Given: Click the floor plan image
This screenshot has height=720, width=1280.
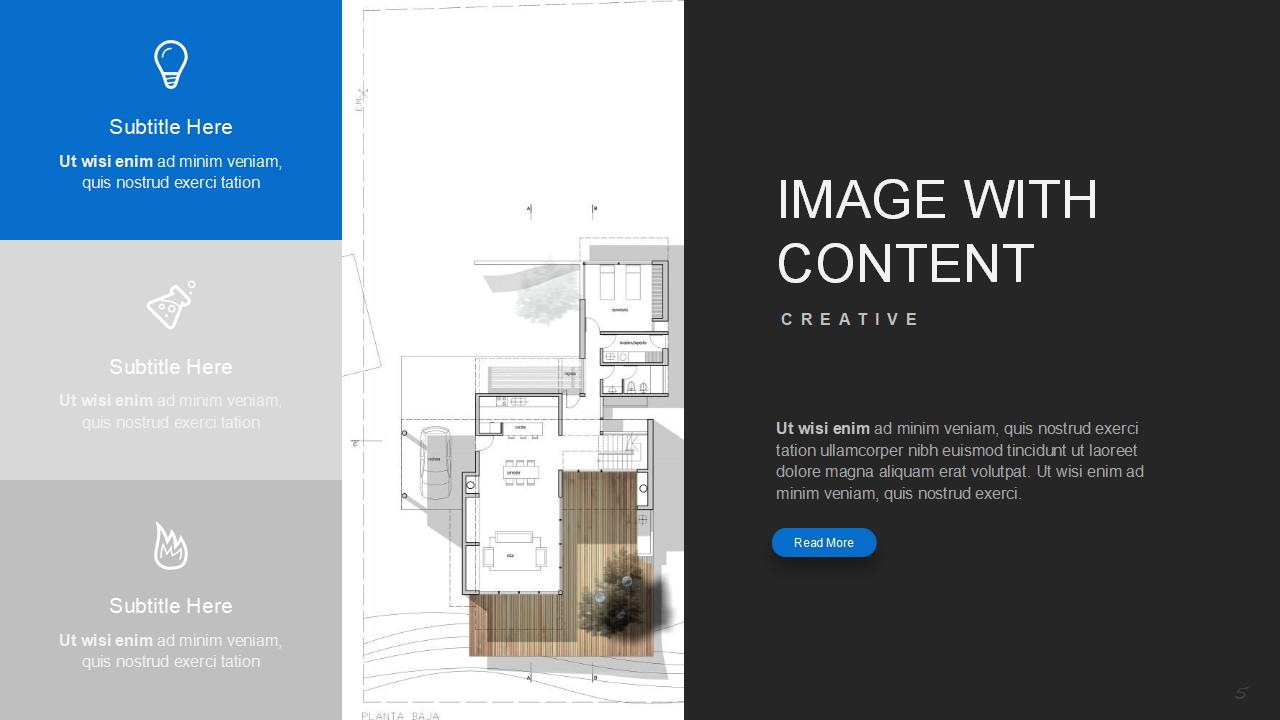Looking at the screenshot, I should point(513,360).
